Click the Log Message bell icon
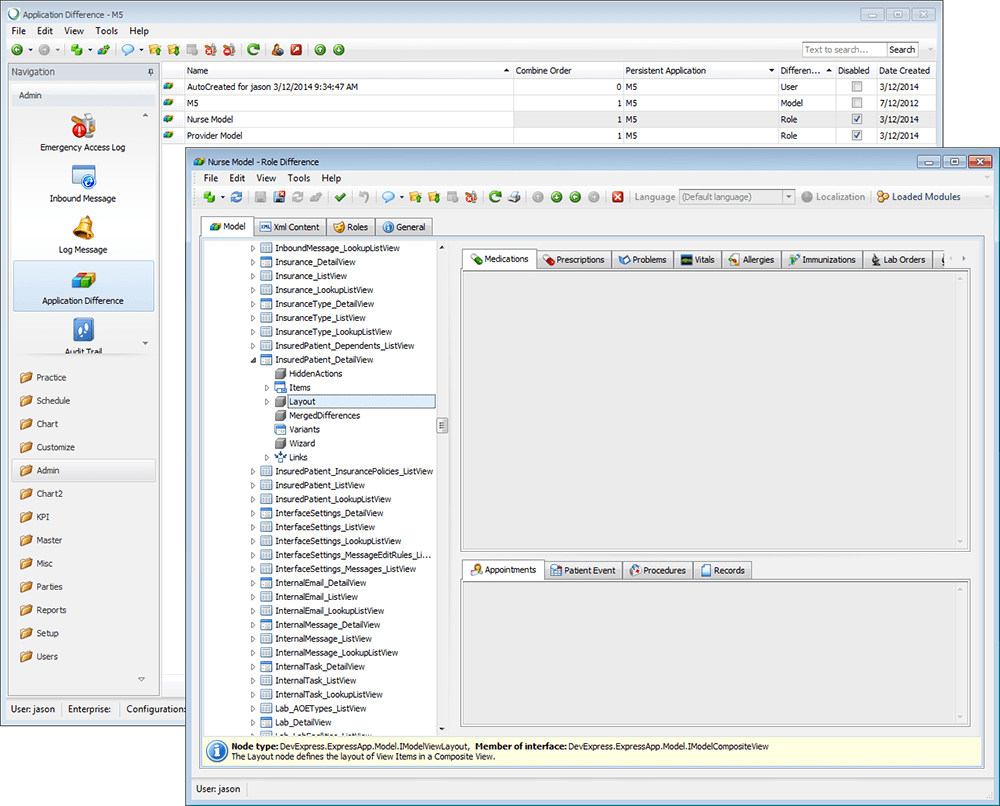 click(83, 228)
